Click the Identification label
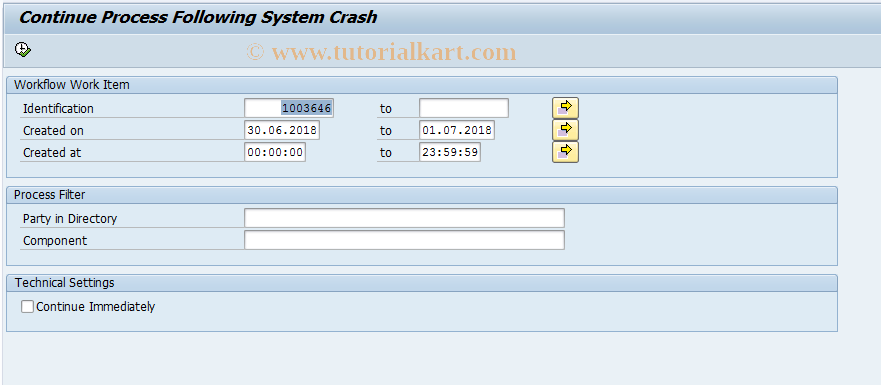 58,108
